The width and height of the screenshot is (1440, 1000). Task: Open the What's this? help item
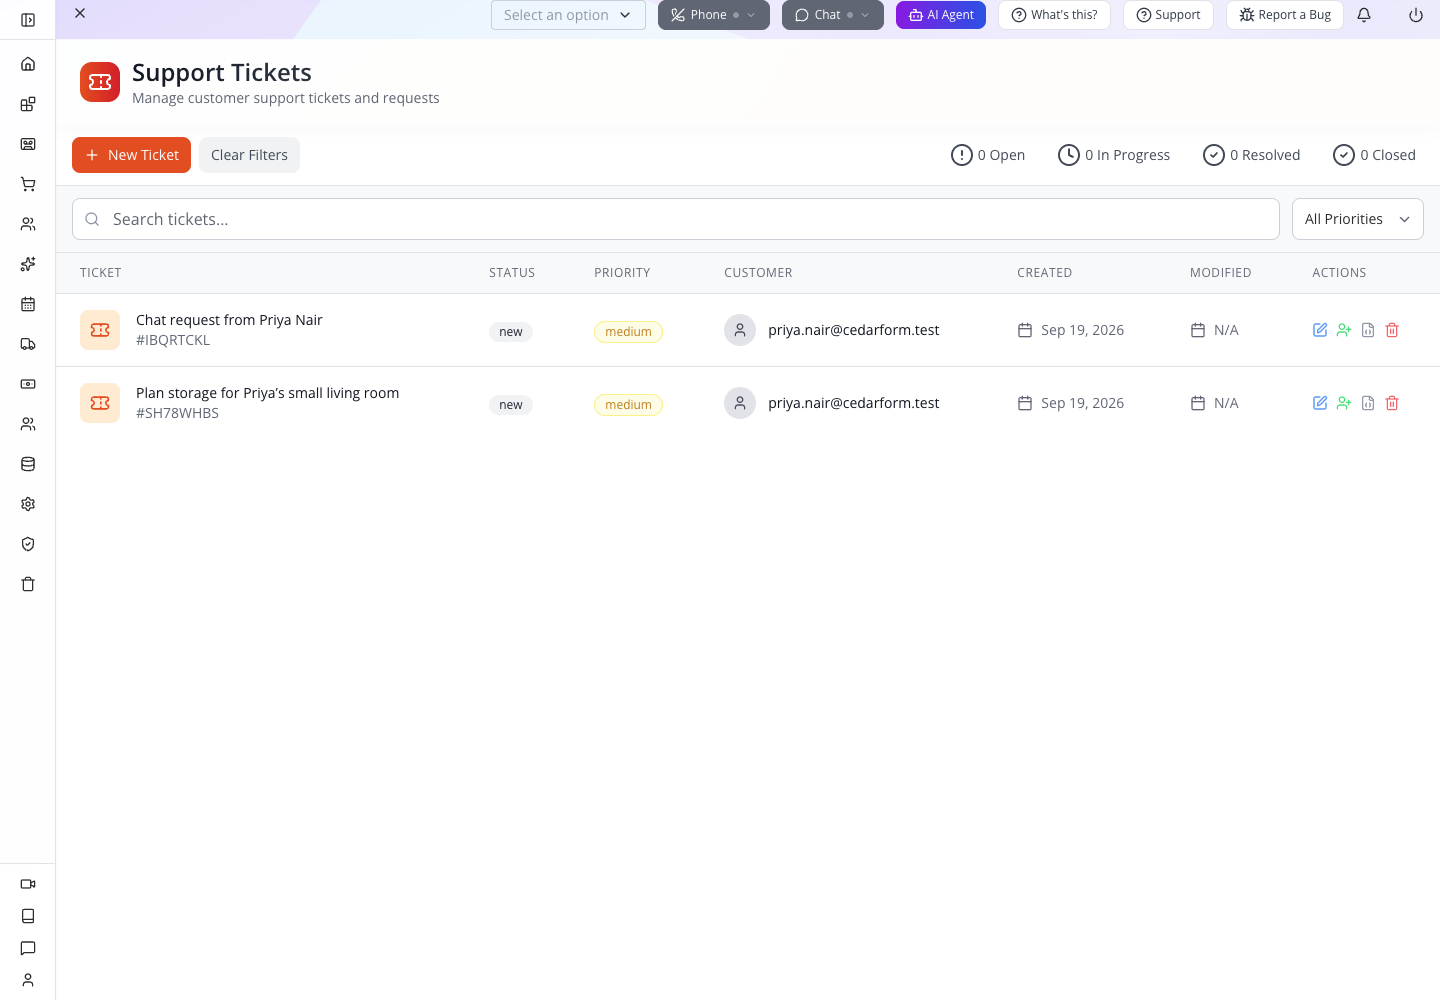click(x=1054, y=15)
